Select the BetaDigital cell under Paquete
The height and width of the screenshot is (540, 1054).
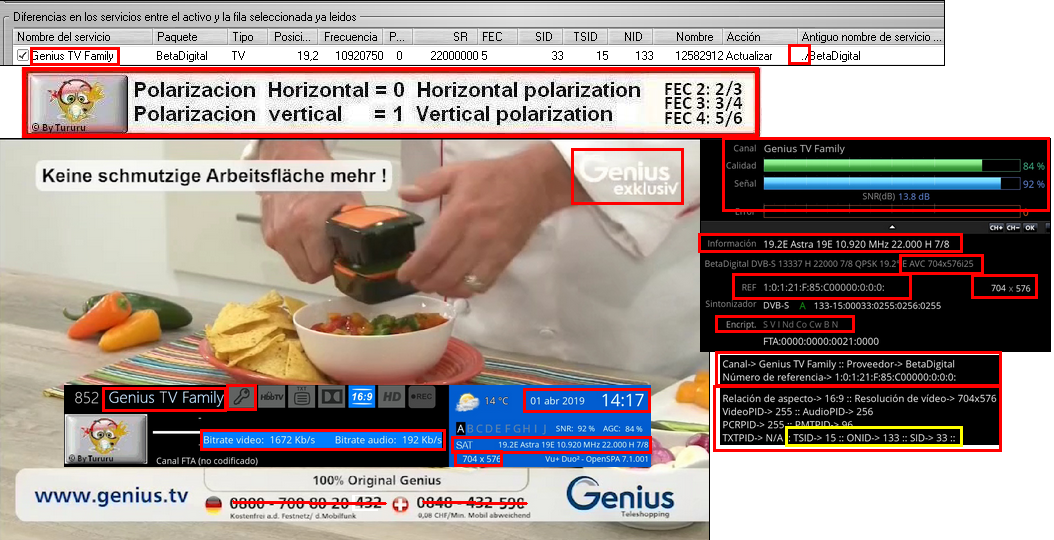tap(182, 56)
